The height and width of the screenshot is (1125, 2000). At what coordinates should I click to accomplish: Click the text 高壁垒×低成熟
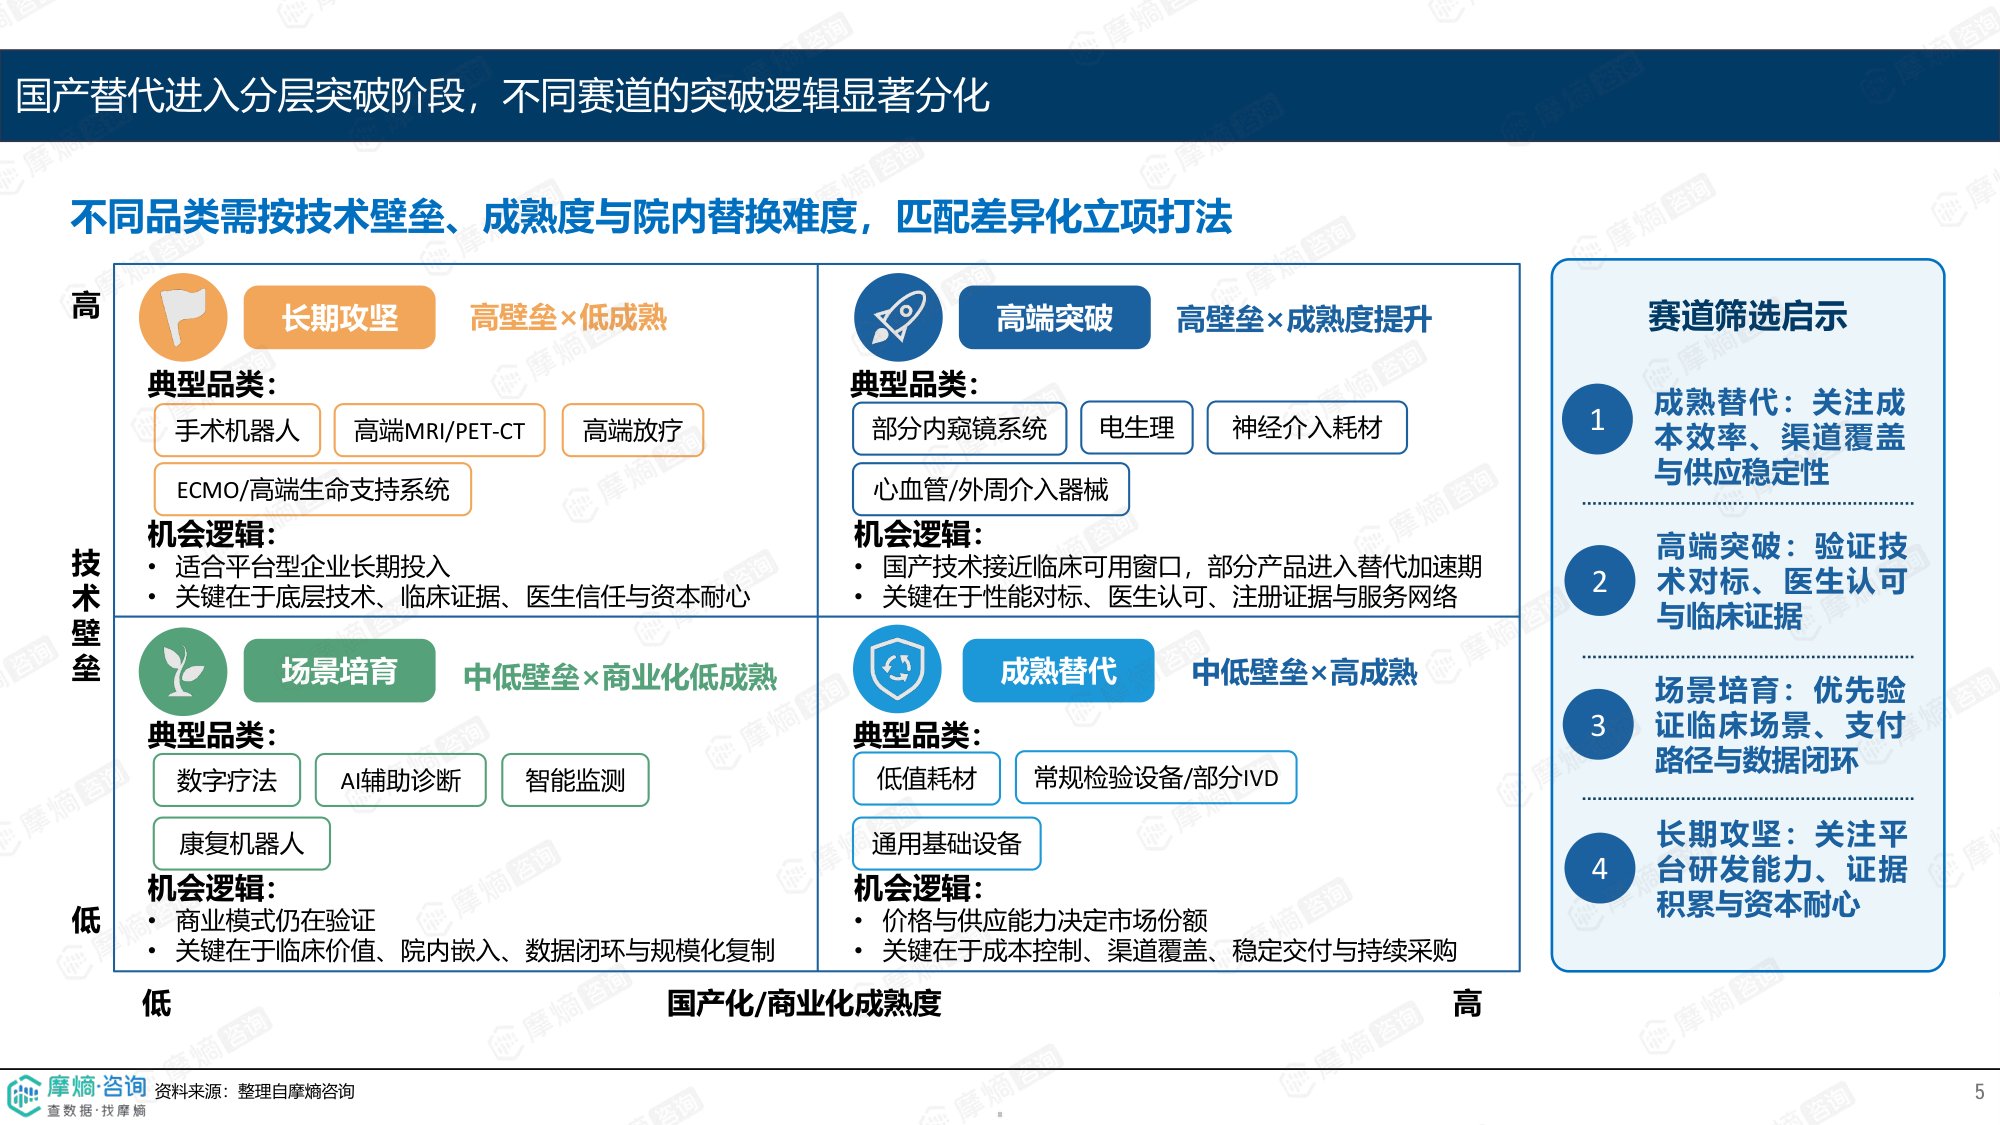[x=568, y=318]
